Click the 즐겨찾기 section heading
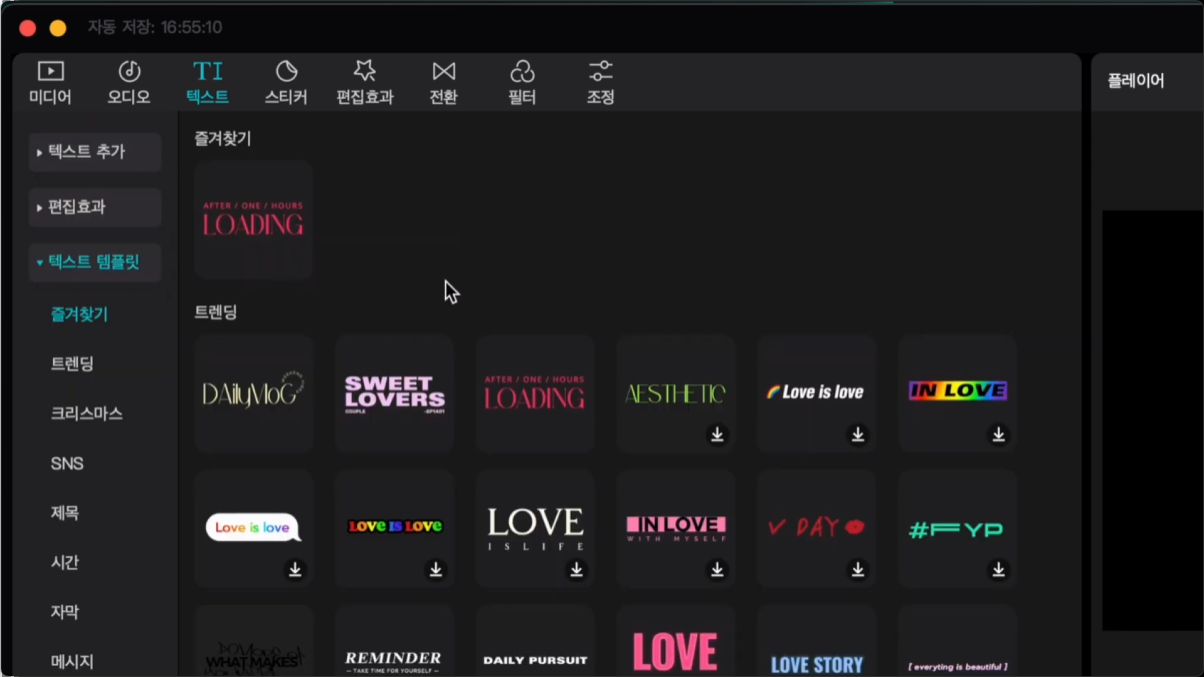Screen dimensions: 1204x677 tap(223, 139)
